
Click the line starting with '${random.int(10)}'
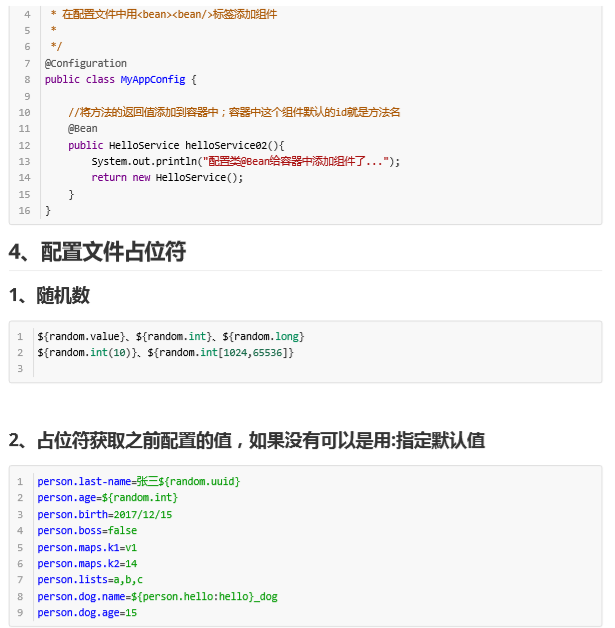[165, 352]
